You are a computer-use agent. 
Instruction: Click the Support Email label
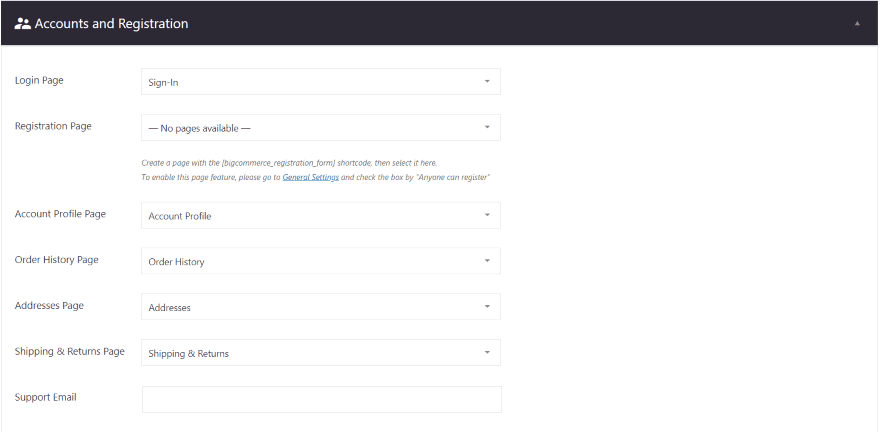[45, 397]
